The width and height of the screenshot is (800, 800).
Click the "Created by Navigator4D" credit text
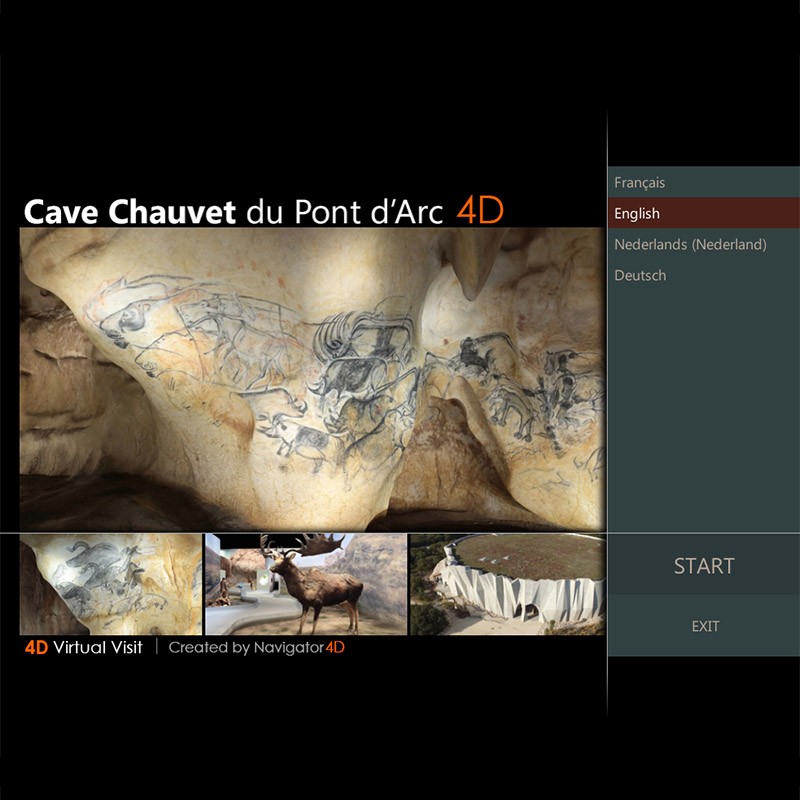click(257, 647)
